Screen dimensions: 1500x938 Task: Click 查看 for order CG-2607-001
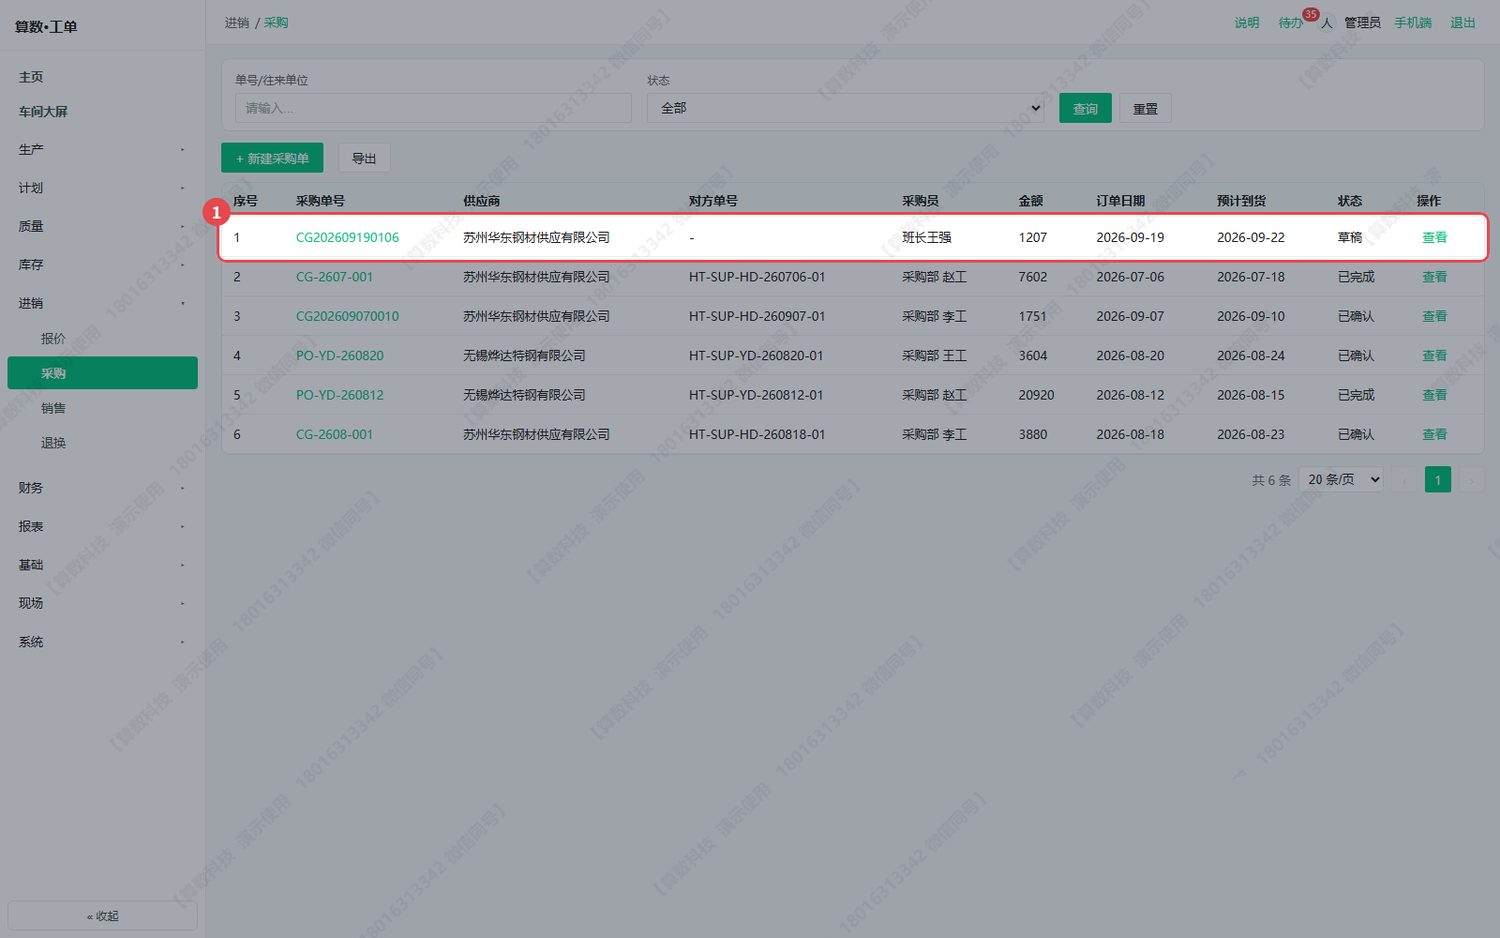[x=1434, y=277]
